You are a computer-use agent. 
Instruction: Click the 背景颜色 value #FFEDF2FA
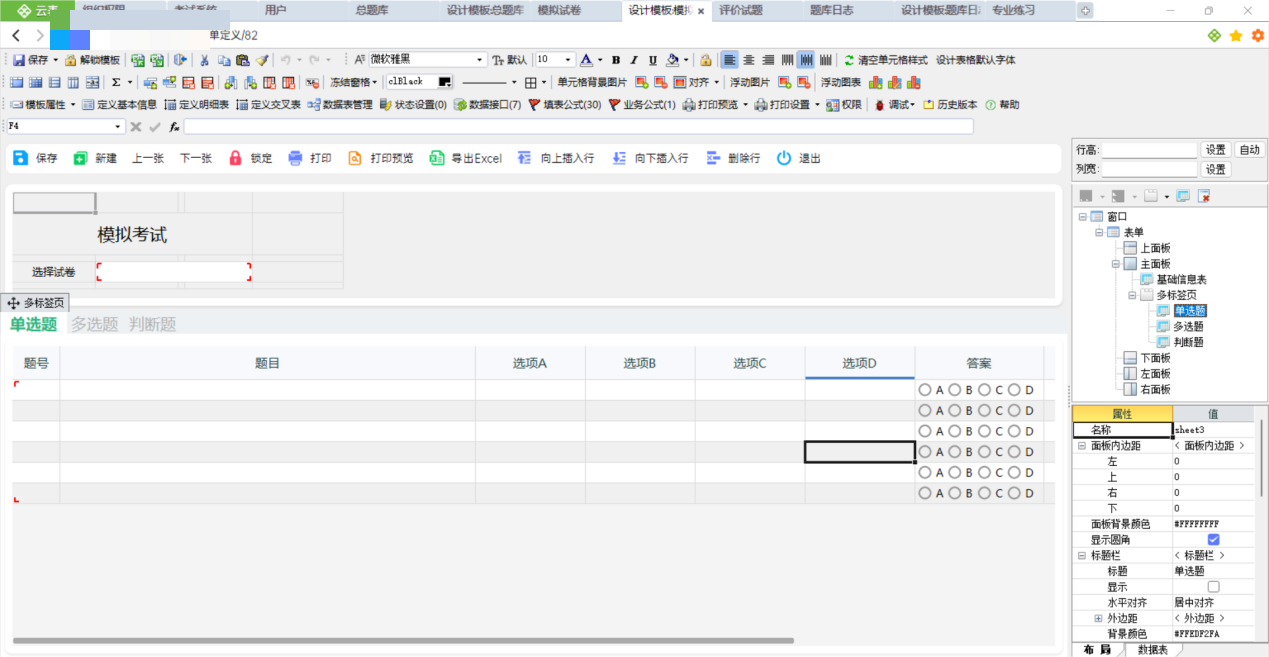click(x=1214, y=634)
